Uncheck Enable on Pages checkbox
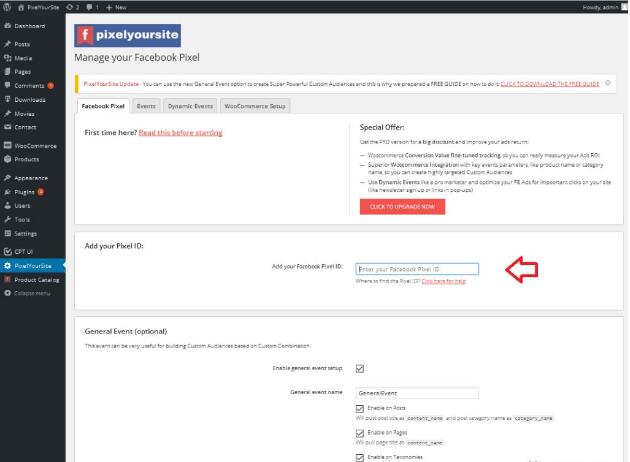Screen dimensions: 630x462 coord(360,433)
